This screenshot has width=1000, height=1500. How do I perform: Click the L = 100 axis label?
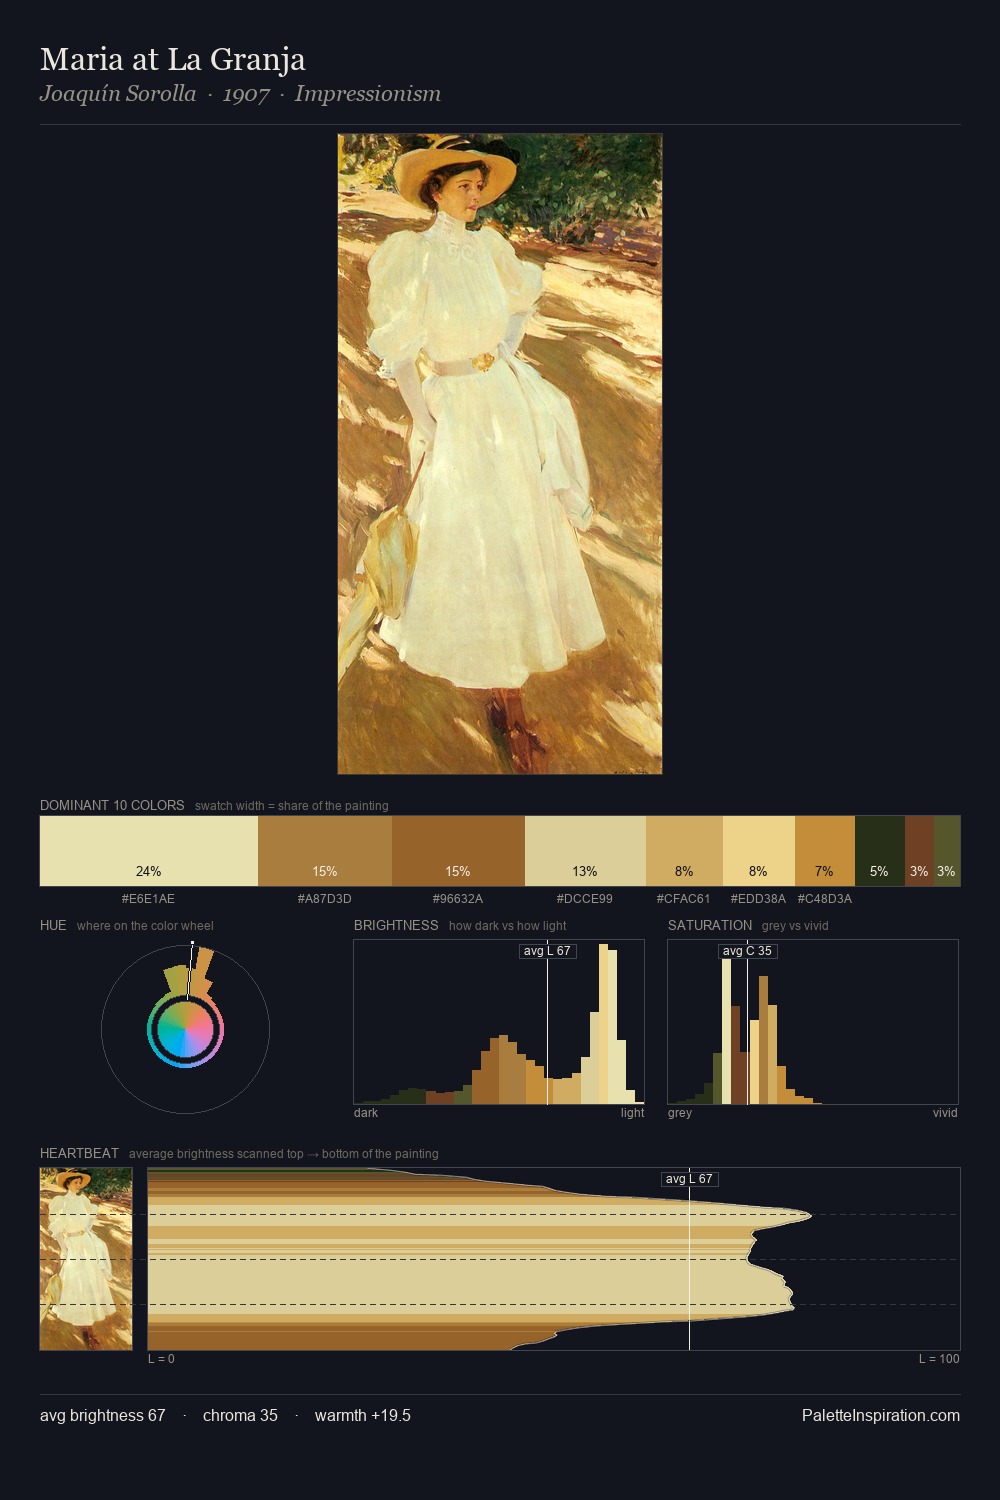pyautogui.click(x=939, y=1359)
